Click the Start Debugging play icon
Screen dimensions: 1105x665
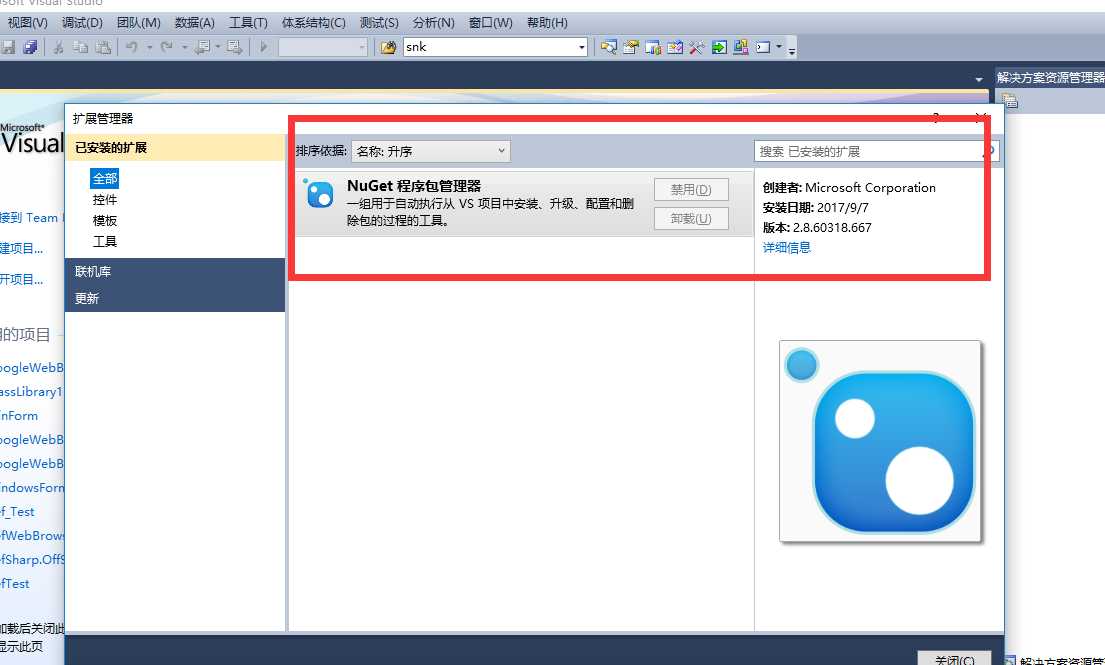[264, 47]
